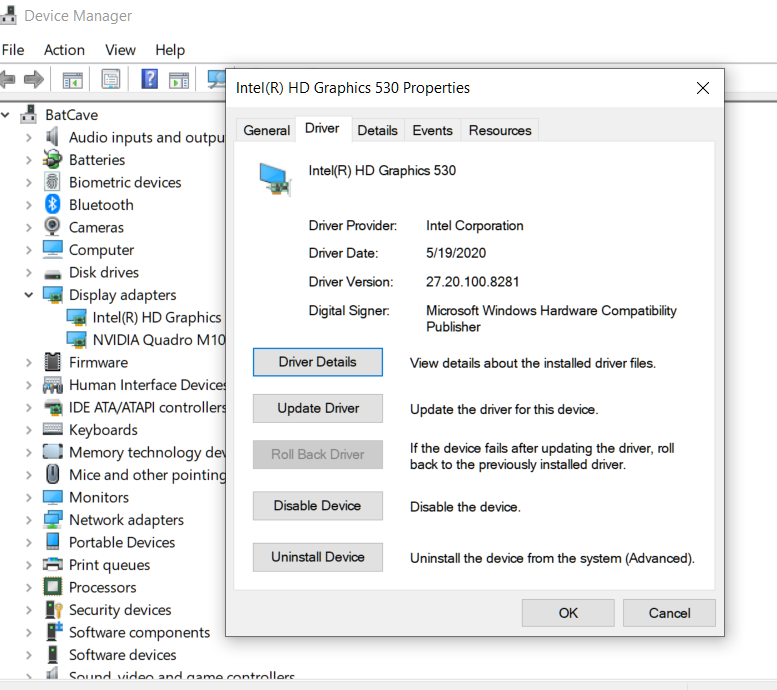Close the Intel HD Graphics Properties dialog

(x=703, y=88)
